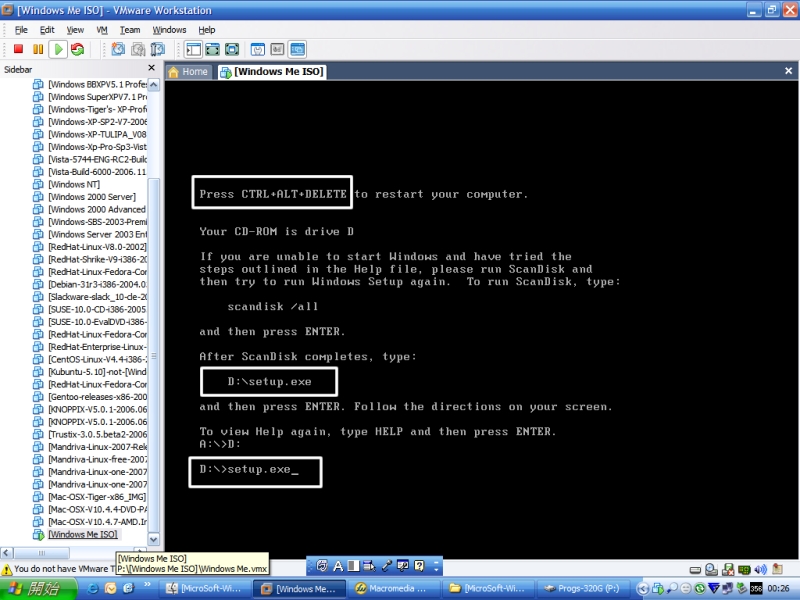The height and width of the screenshot is (600, 800).
Task: Open the View menu
Action: [75, 30]
